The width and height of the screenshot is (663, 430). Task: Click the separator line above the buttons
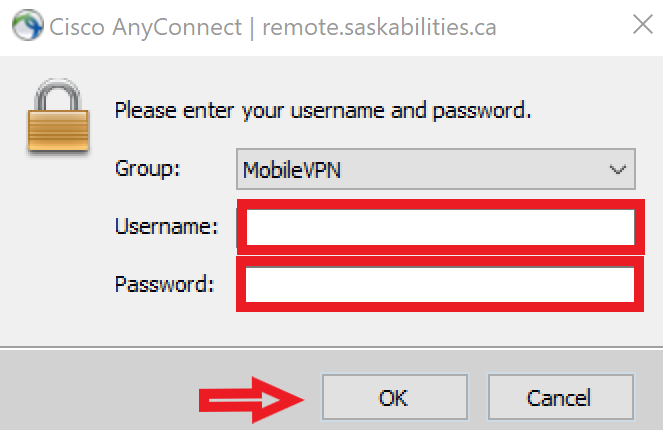coord(332,348)
